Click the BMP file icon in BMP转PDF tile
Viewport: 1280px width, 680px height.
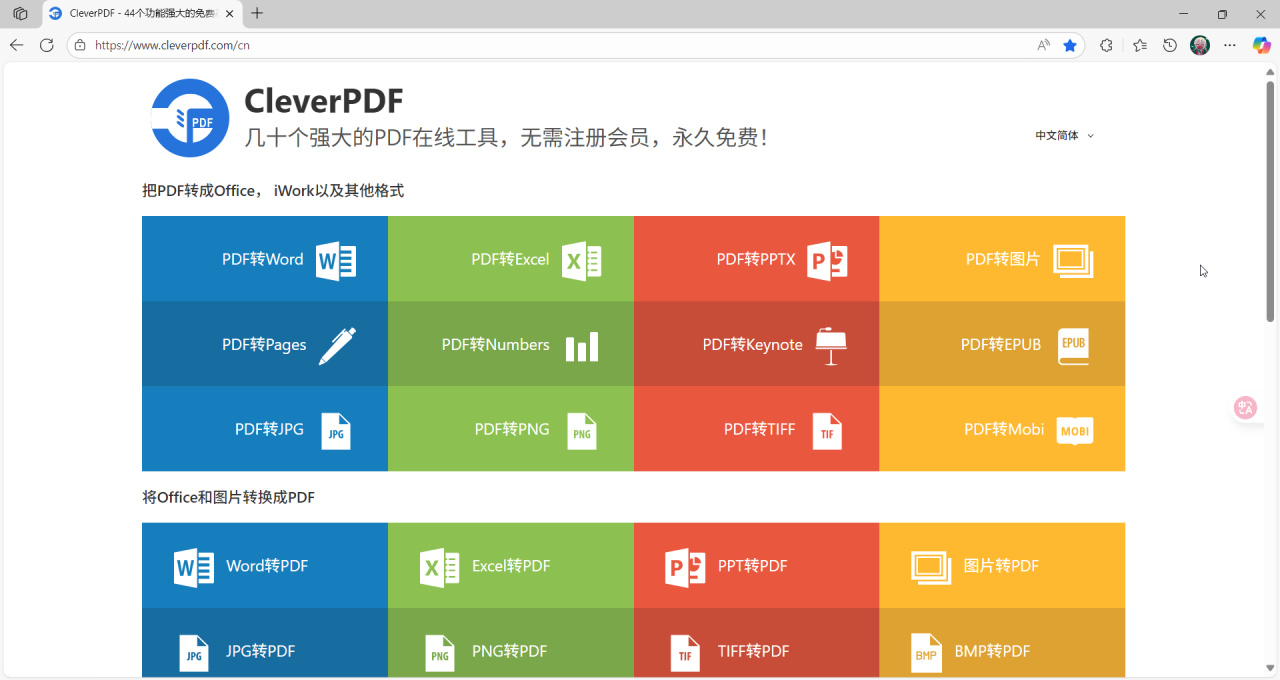click(927, 653)
